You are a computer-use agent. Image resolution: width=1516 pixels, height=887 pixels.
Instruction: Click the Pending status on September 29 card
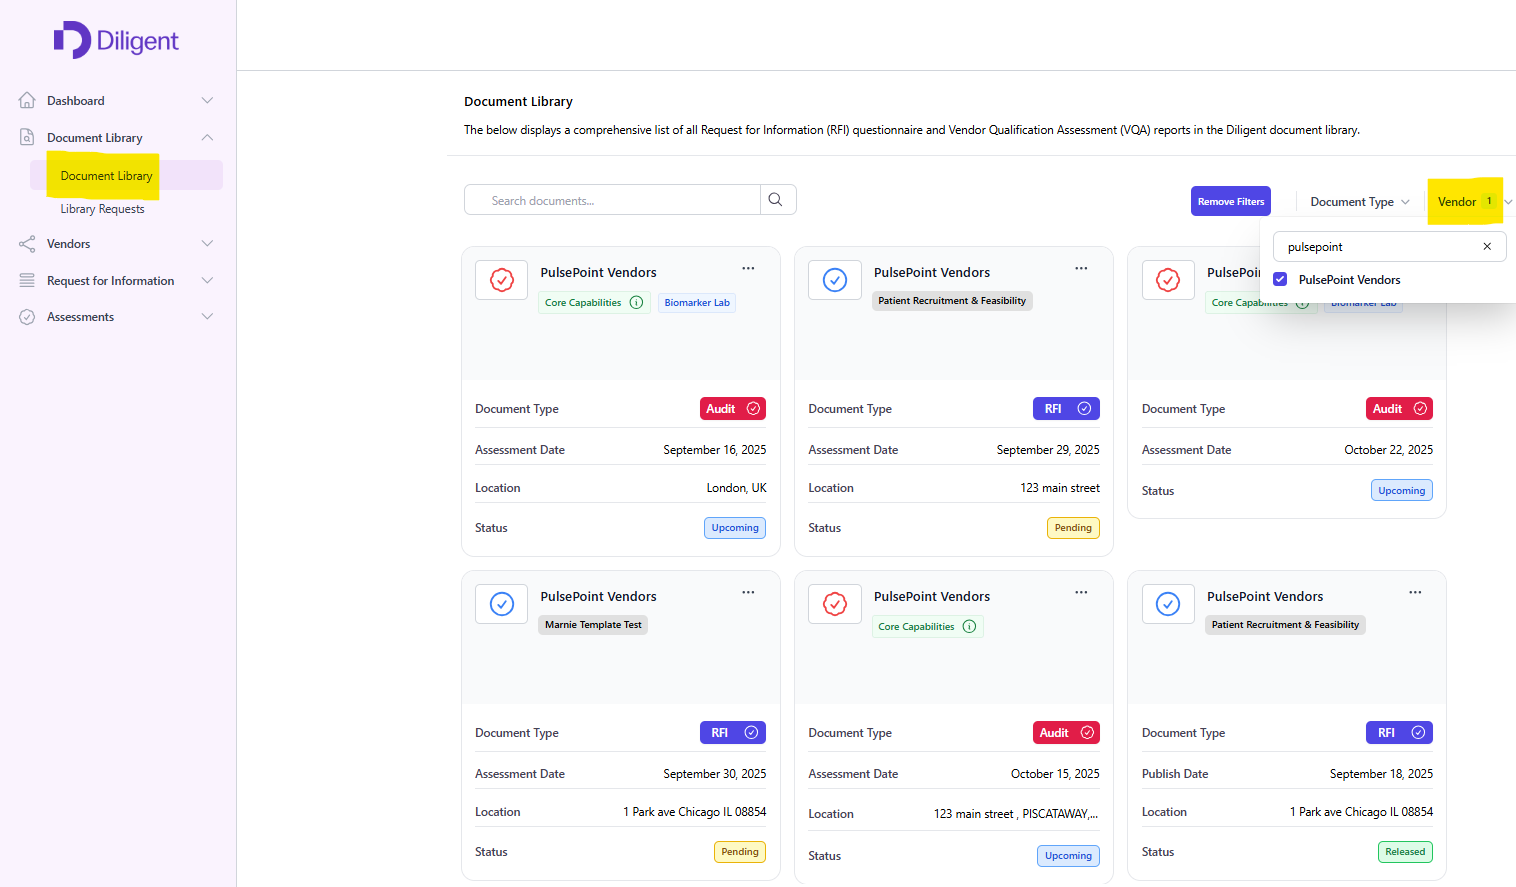tap(1073, 528)
